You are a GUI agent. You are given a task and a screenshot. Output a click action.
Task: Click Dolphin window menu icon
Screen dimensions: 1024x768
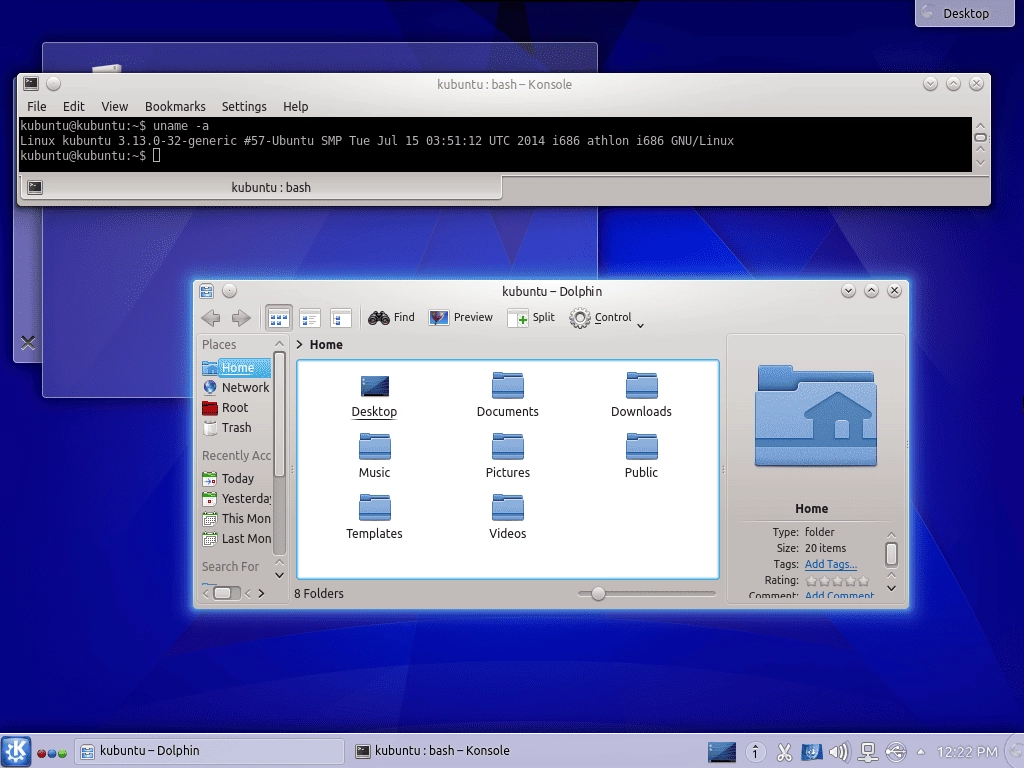[206, 291]
